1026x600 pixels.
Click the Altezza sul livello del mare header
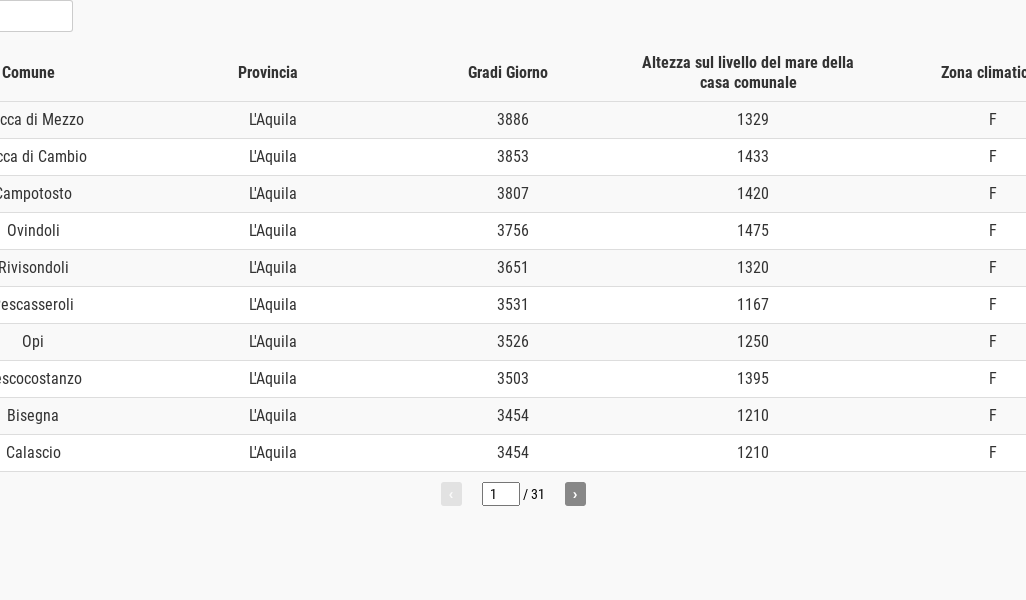tap(748, 73)
